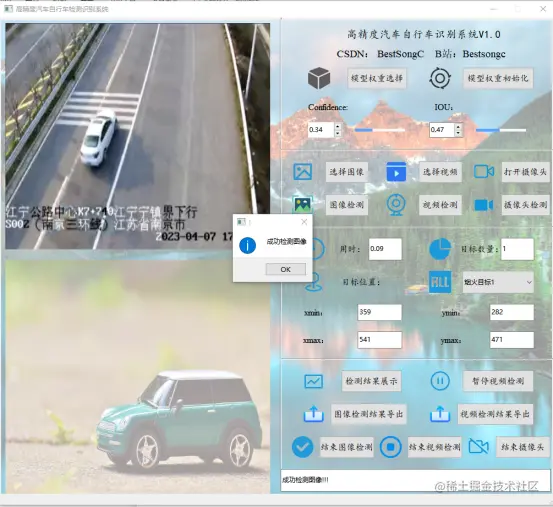Click the upload icon beside 图像检测结果导出
This screenshot has height=507, width=553.
(314, 414)
